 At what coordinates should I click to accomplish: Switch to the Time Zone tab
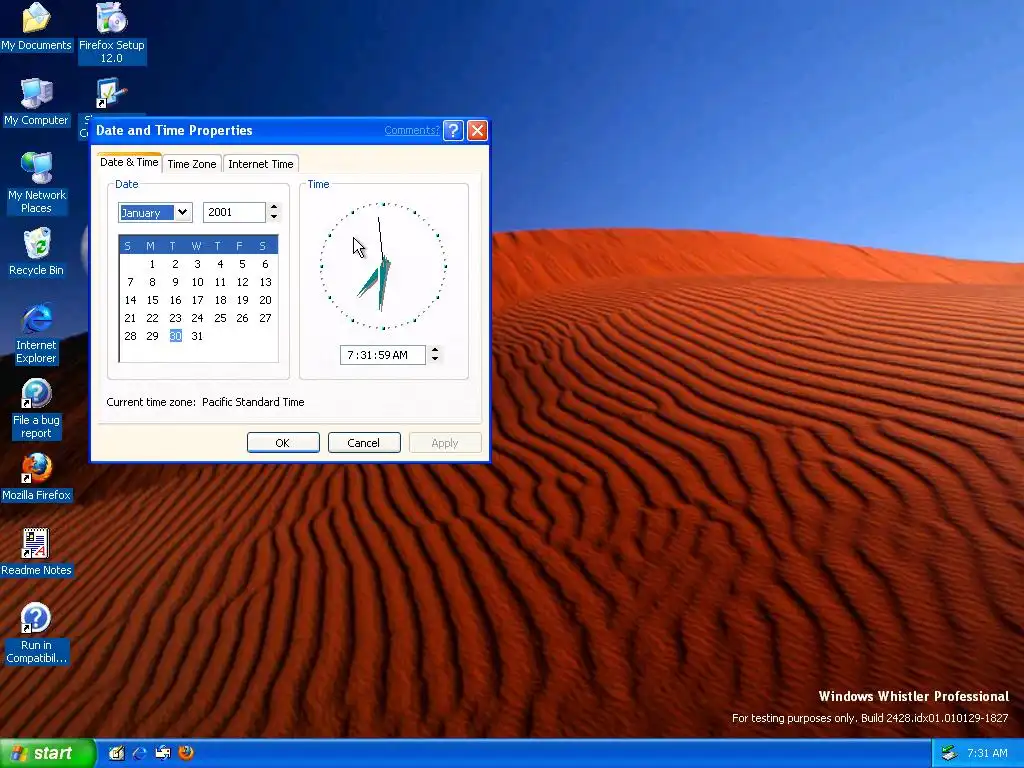coord(192,164)
